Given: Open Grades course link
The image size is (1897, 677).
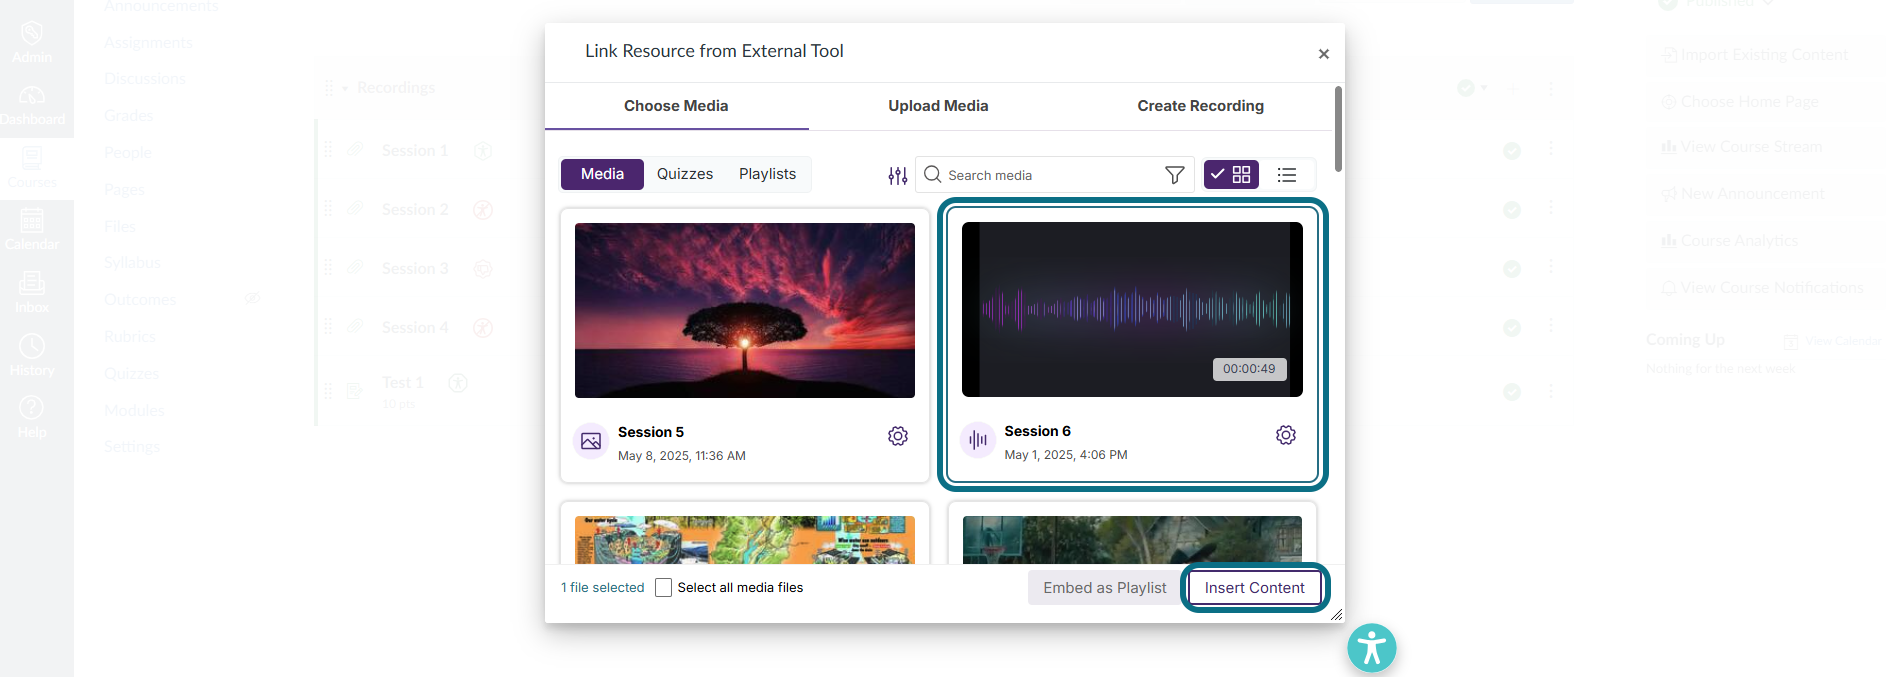Looking at the screenshot, I should [129, 115].
